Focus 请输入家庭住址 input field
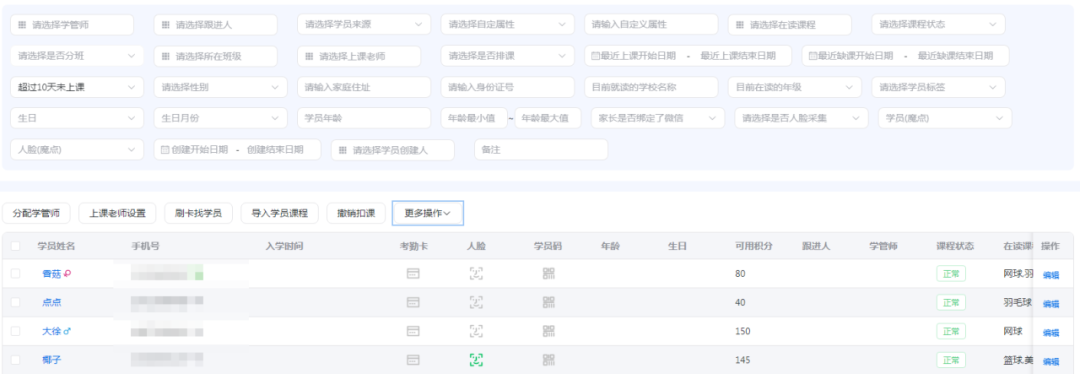This screenshot has height=374, width=1080. tap(364, 87)
